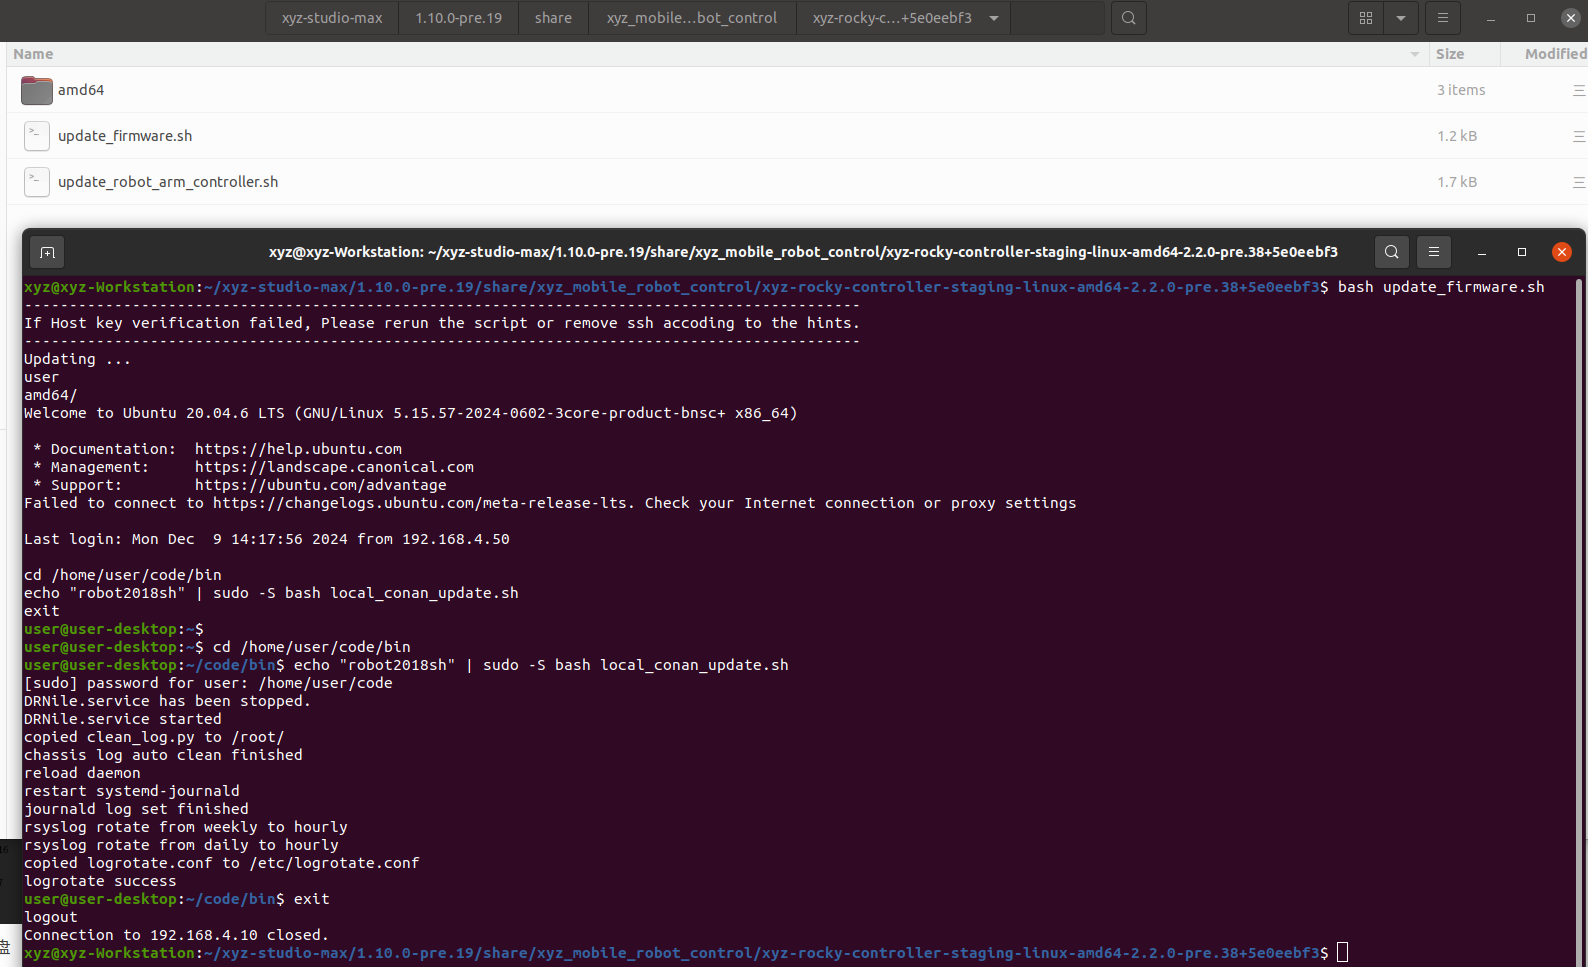Open the xyz-rocky-c...+5e0eebf3 path dropdown arrow
1588x967 pixels.
[x=994, y=18]
